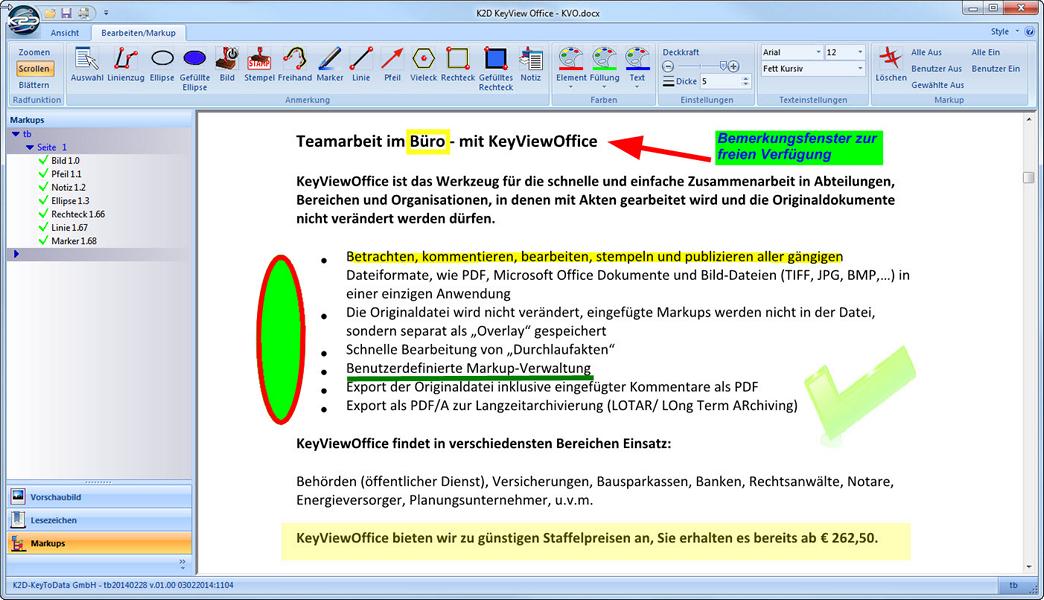This screenshot has height=600, width=1044.
Task: Decrease Deckkraft with the minus button
Action: tap(668, 66)
